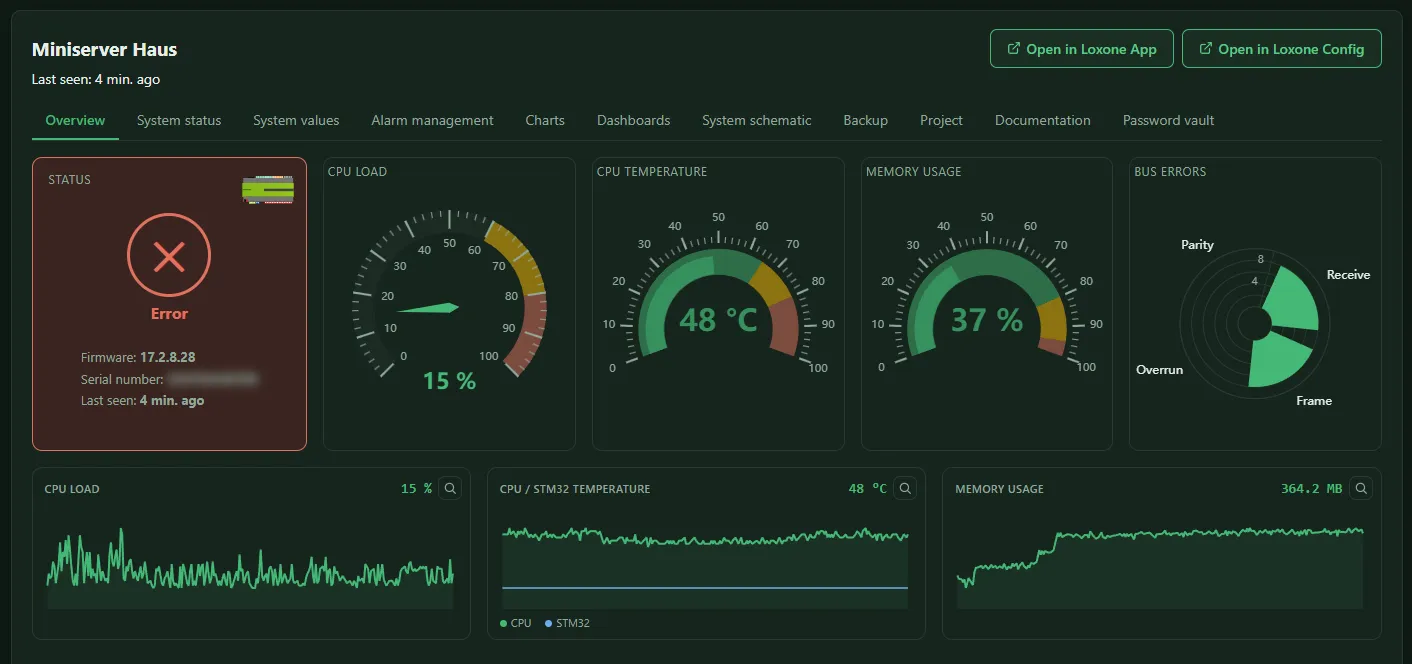The image size is (1412, 664).
Task: Click the Open in Loxone Config button
Action: pos(1281,49)
